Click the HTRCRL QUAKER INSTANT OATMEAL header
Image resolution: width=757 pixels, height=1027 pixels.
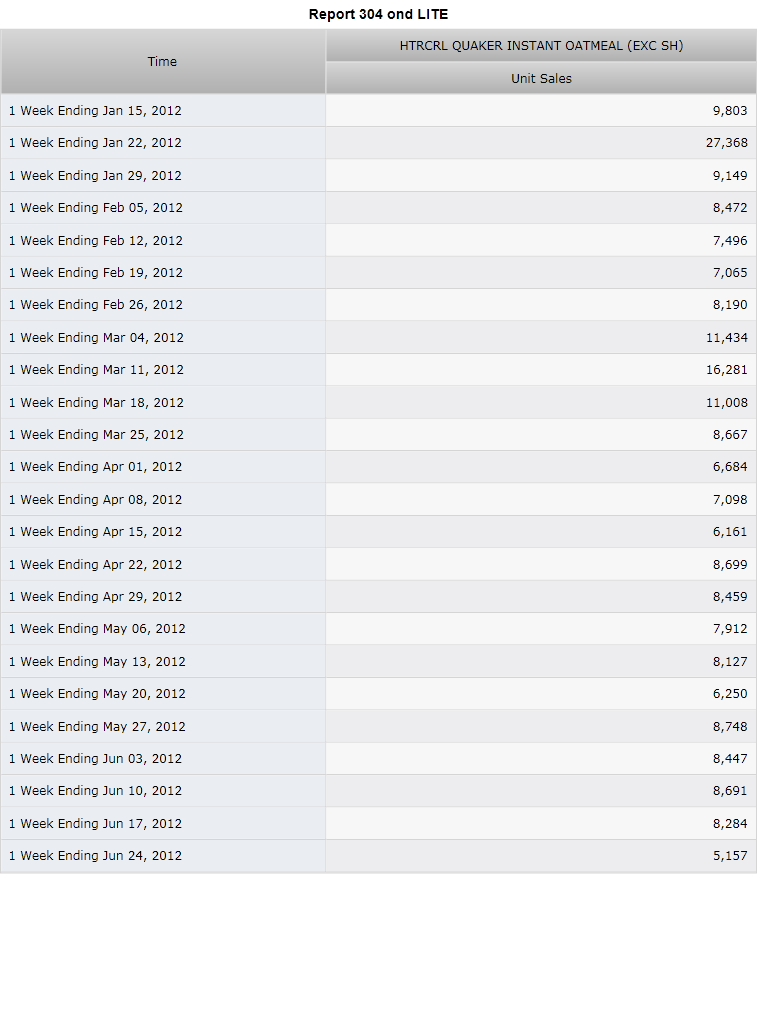[x=541, y=46]
